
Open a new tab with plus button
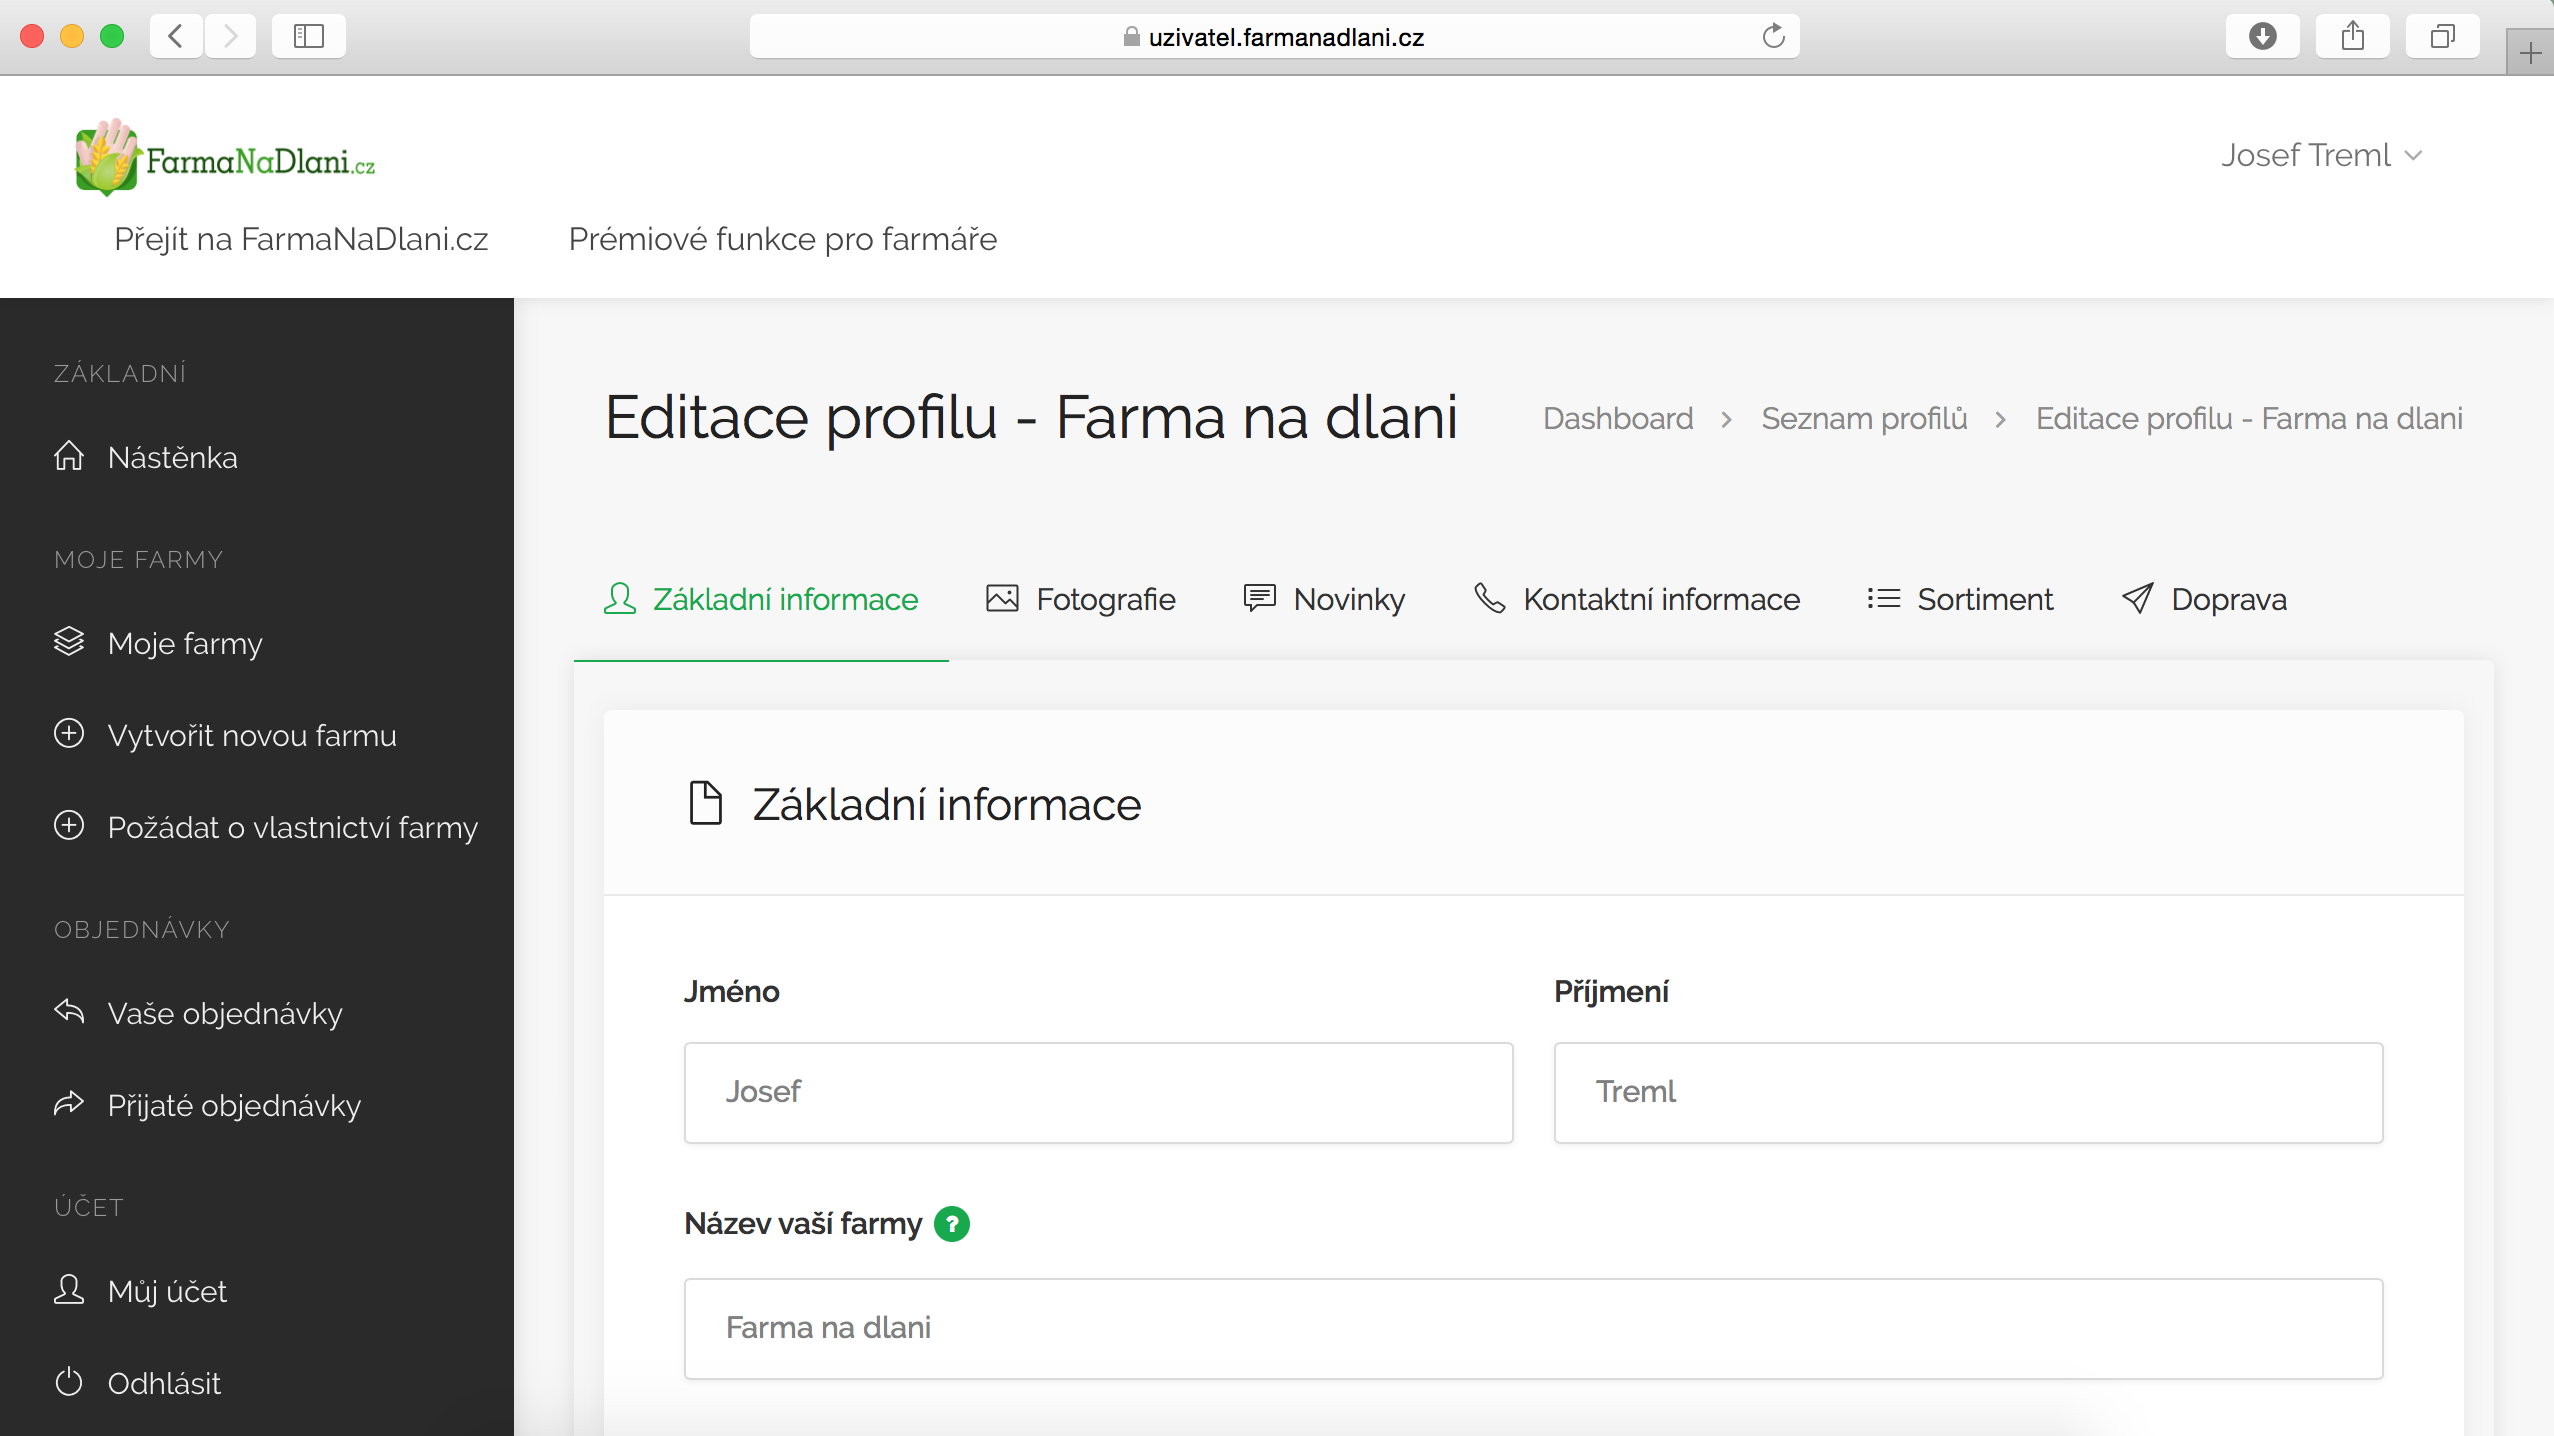pyautogui.click(x=2530, y=53)
